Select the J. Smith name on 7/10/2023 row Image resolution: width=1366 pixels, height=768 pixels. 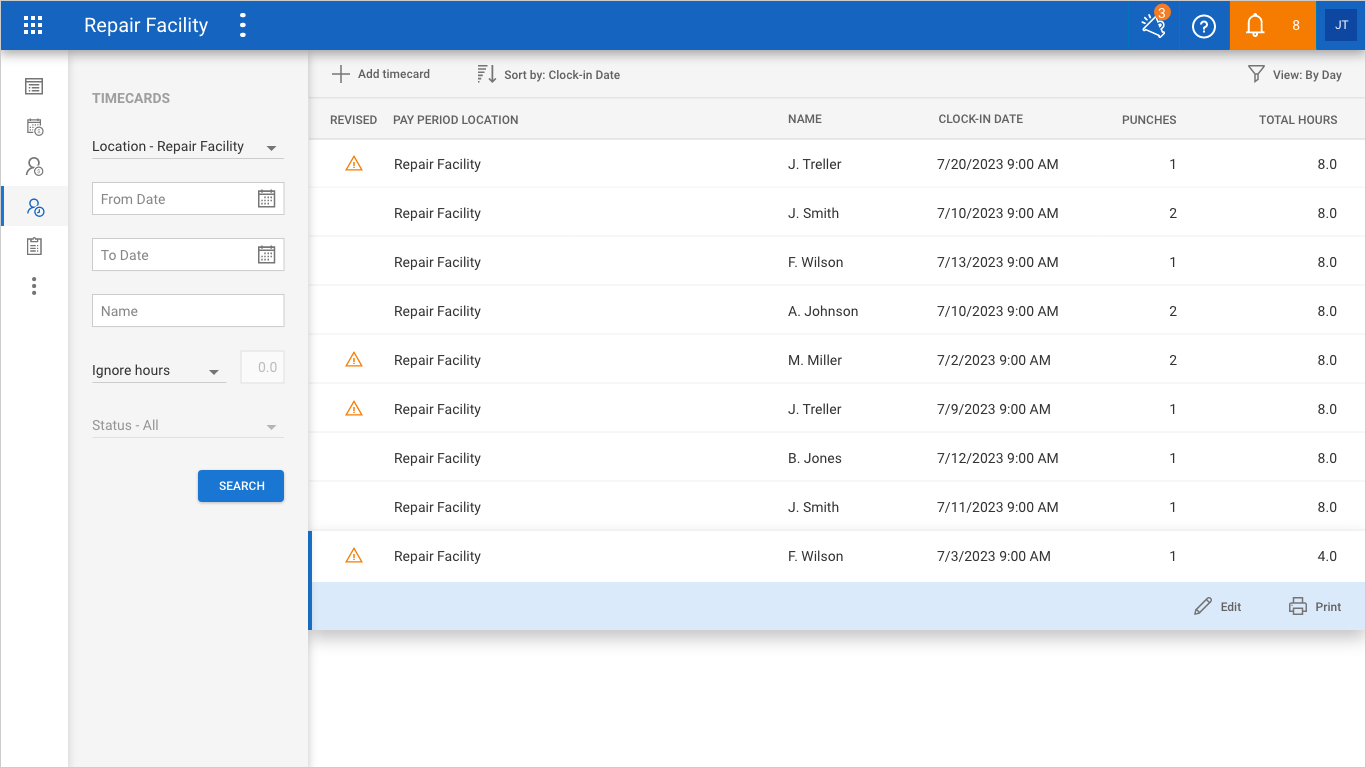pyautogui.click(x=813, y=213)
